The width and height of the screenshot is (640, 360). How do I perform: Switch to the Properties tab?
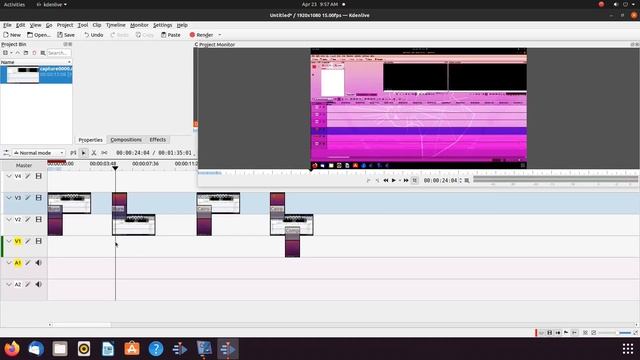tap(91, 140)
